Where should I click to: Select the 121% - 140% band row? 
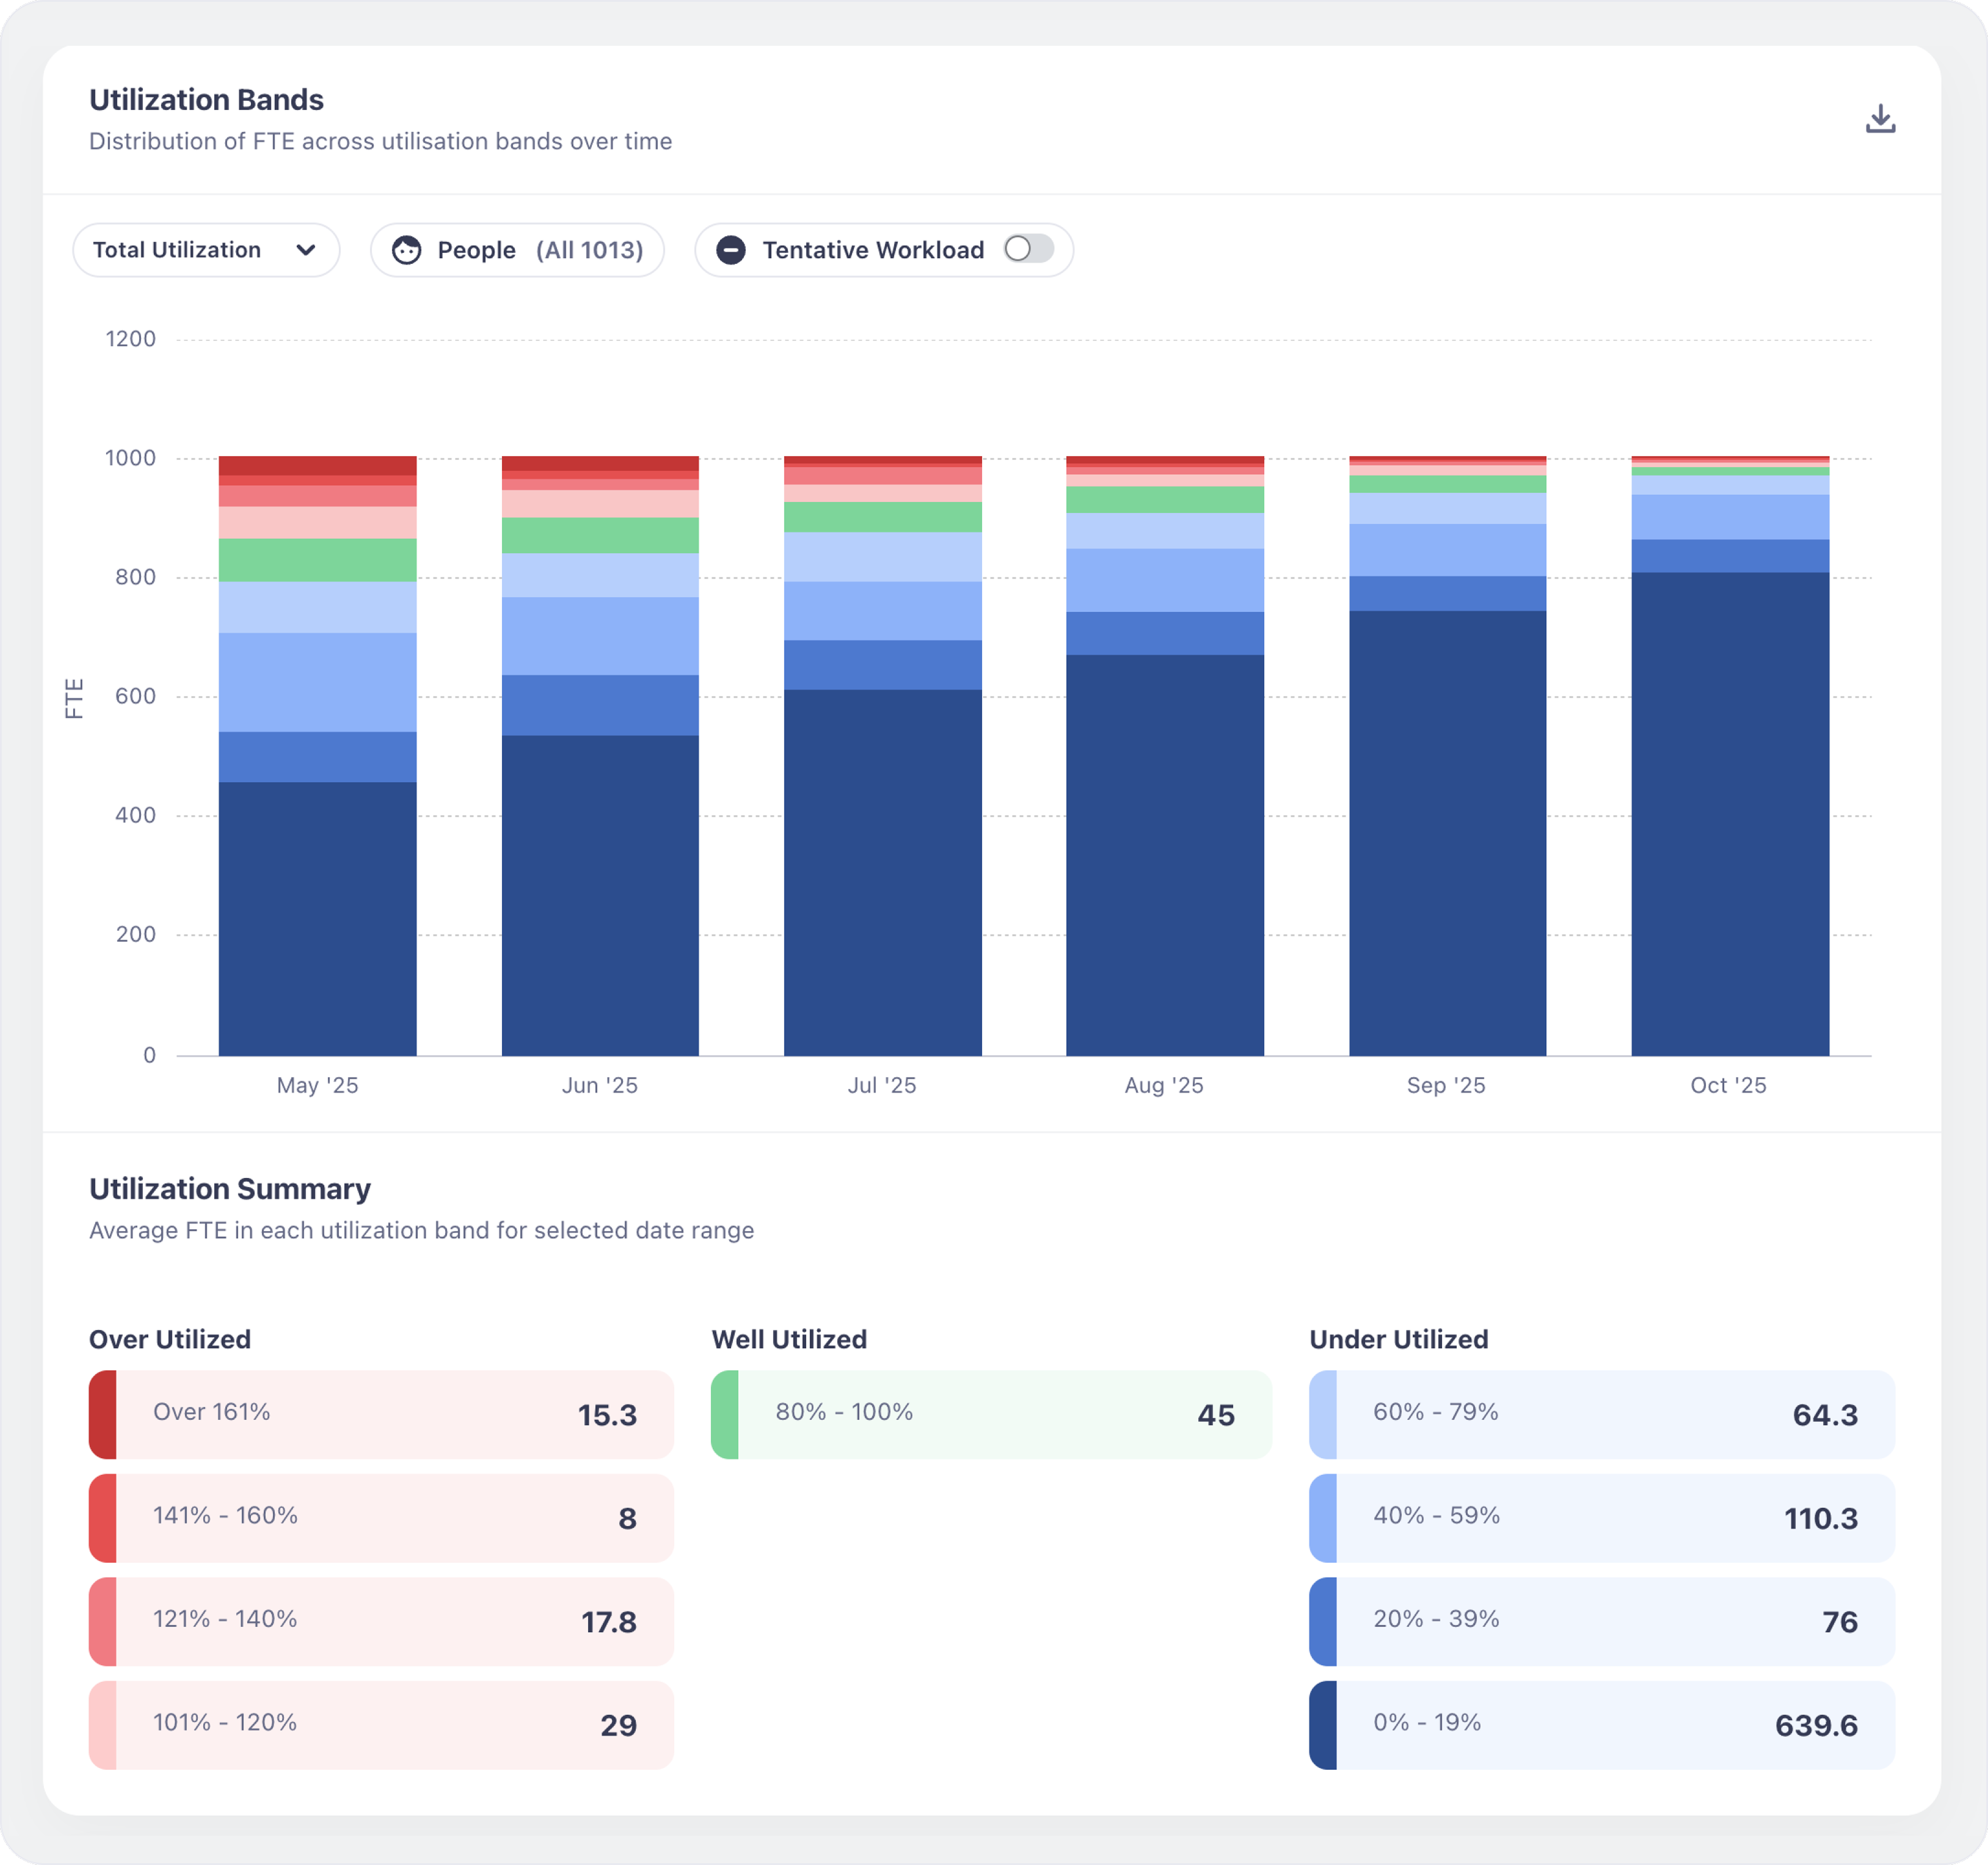[x=381, y=1621]
